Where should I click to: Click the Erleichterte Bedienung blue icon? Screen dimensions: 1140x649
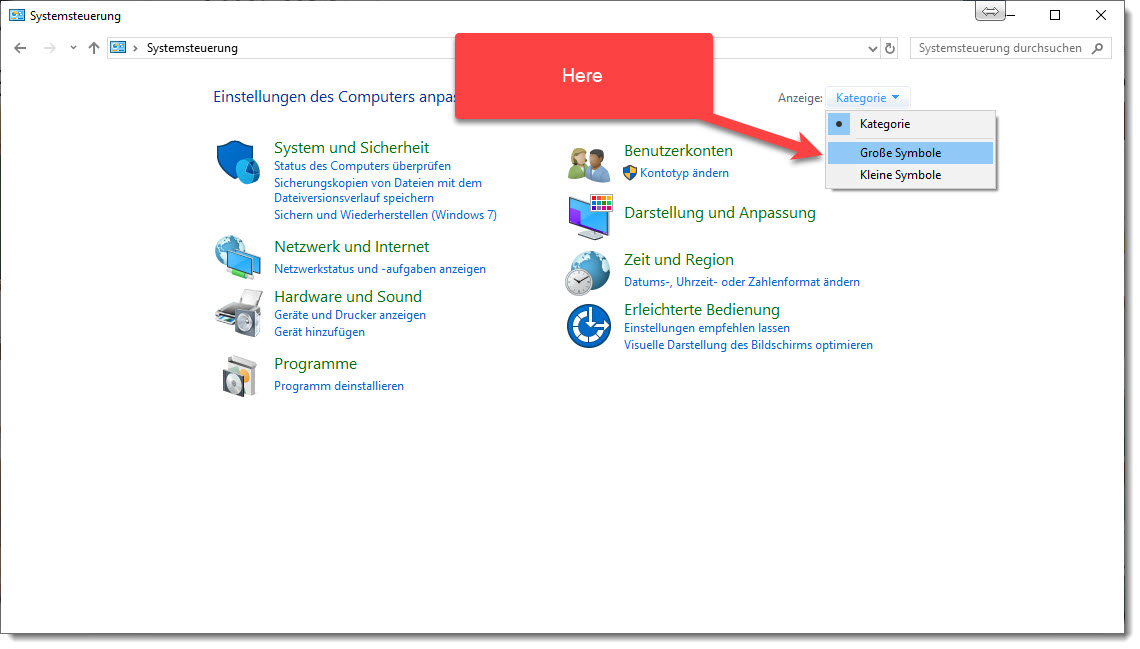(x=589, y=326)
